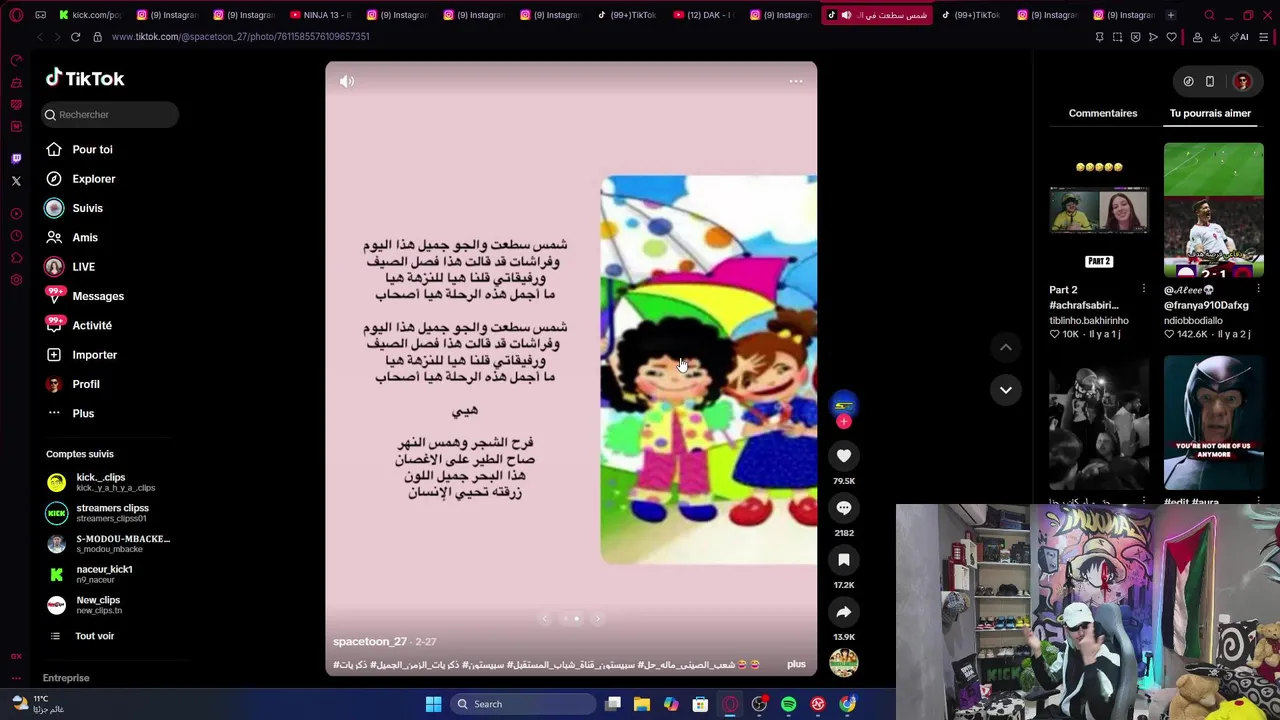This screenshot has height=720, width=1280.
Task: Open Opera downloads icon in the toolbar
Action: click(1215, 37)
